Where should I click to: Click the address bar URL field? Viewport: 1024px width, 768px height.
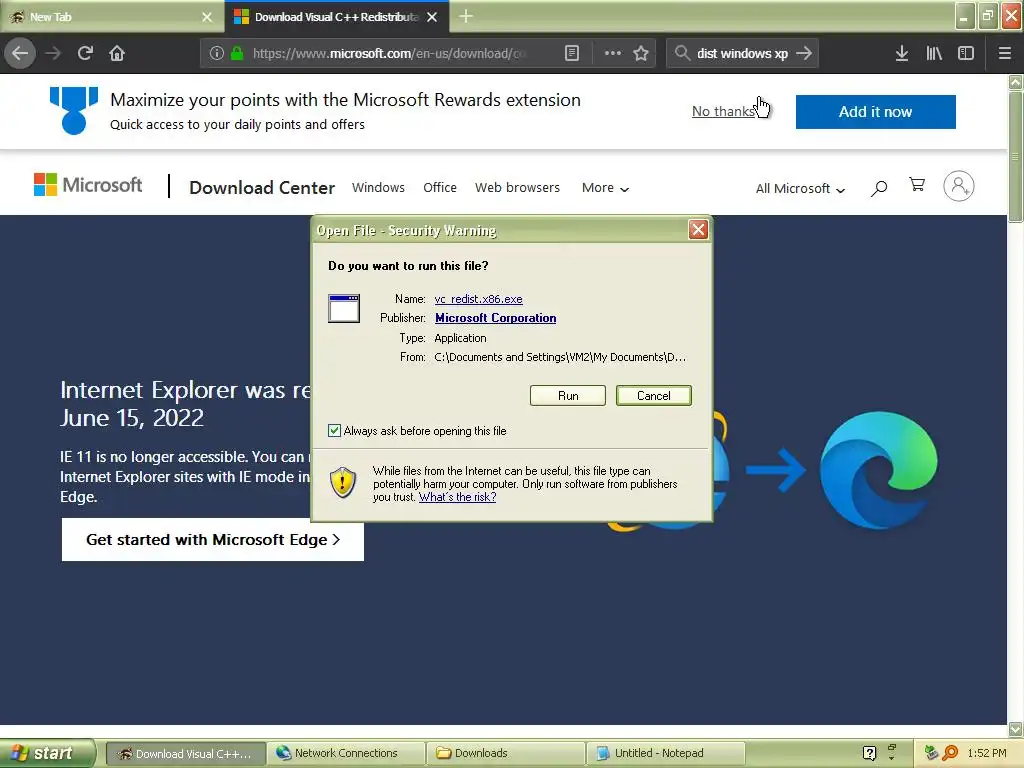coord(389,53)
